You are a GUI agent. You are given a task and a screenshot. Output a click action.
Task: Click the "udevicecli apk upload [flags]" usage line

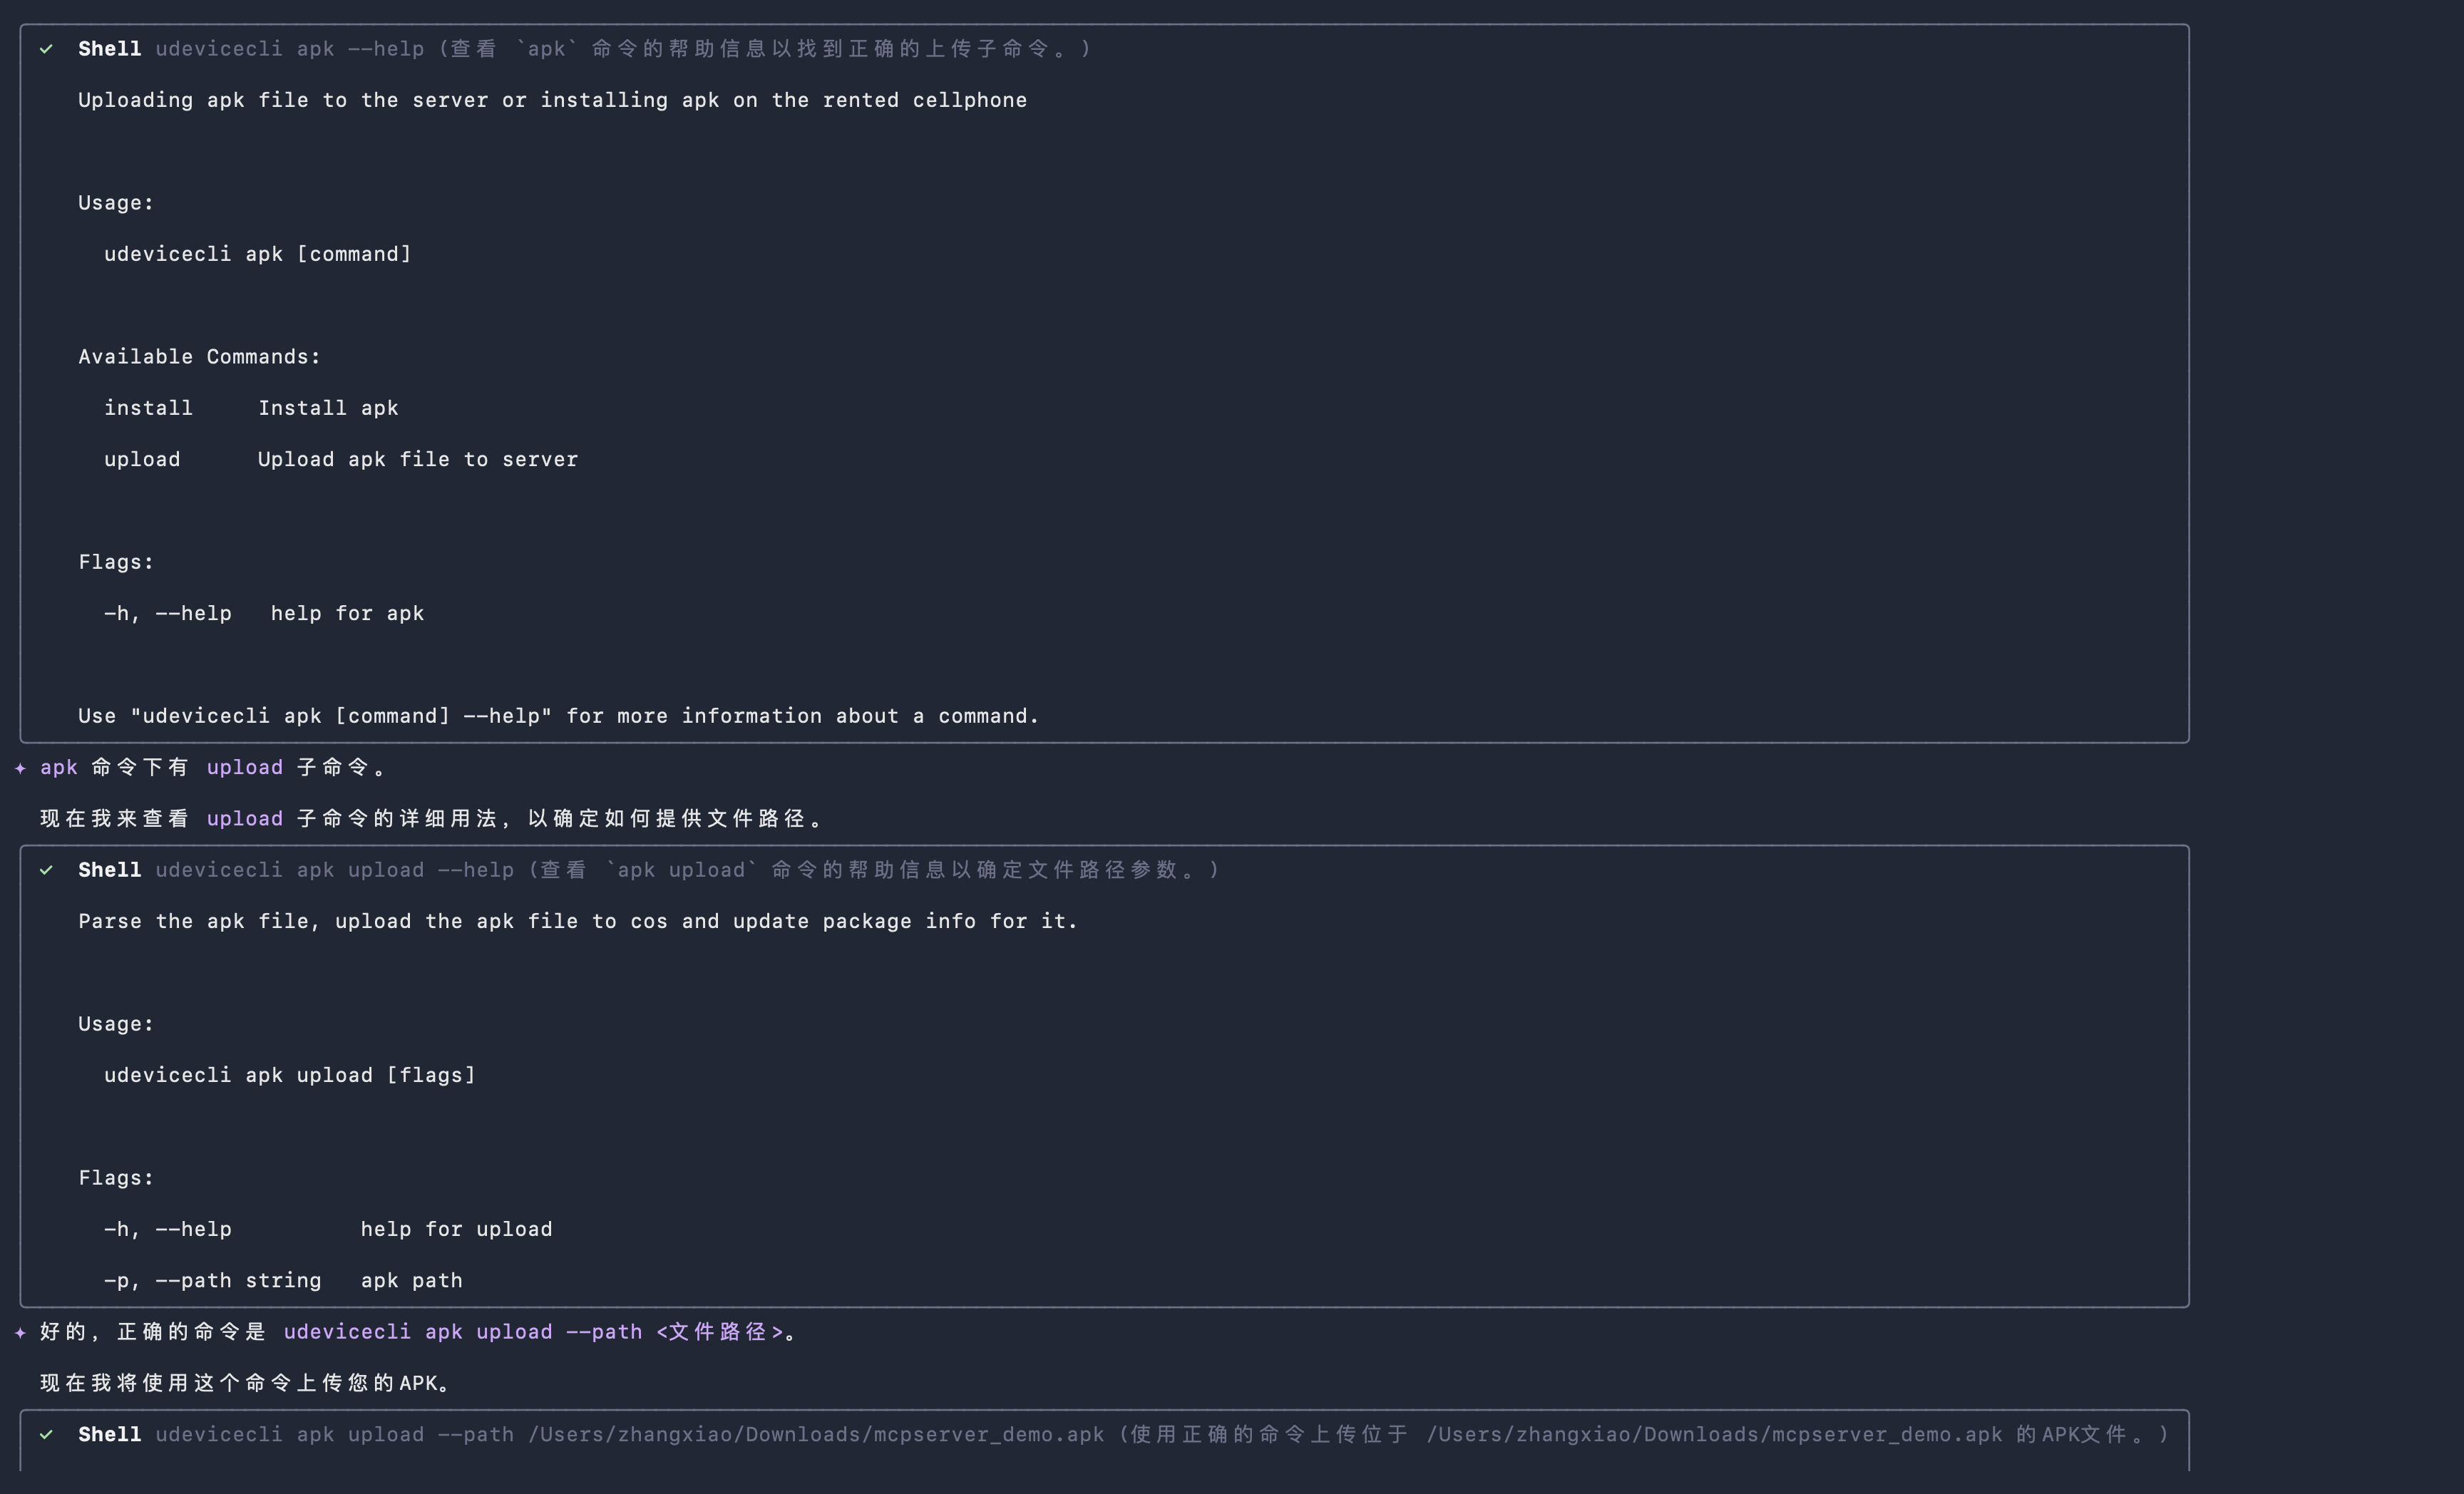click(289, 1075)
